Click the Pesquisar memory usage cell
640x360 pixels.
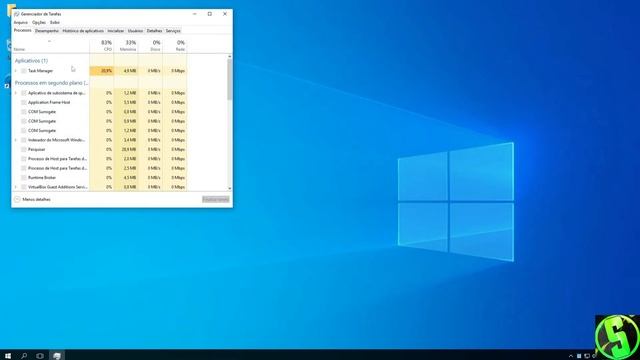pos(127,149)
